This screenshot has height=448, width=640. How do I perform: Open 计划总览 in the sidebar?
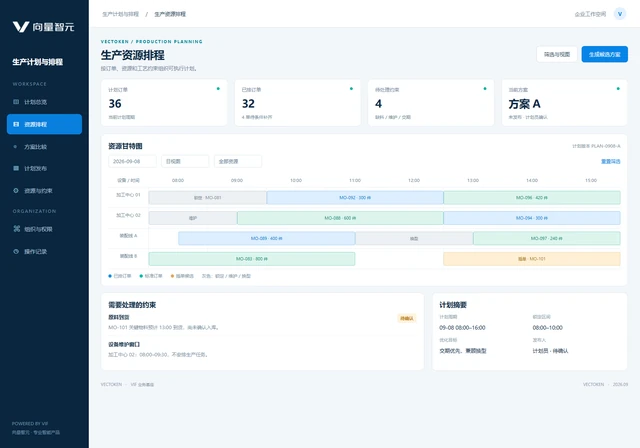44,102
